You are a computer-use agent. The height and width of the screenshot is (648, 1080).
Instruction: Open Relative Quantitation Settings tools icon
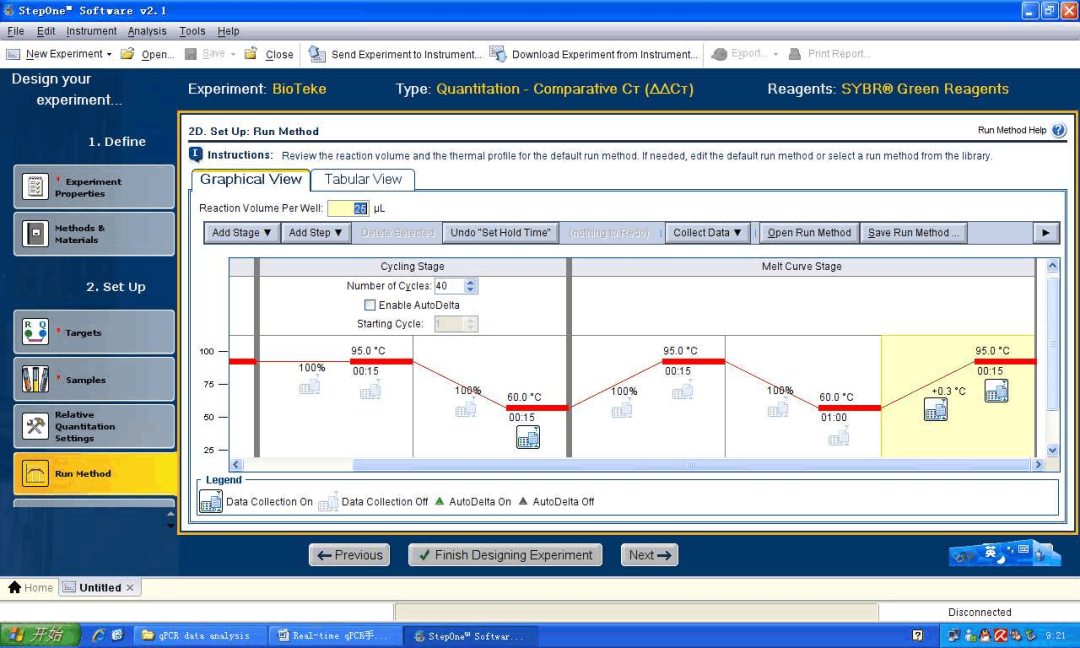pos(36,426)
